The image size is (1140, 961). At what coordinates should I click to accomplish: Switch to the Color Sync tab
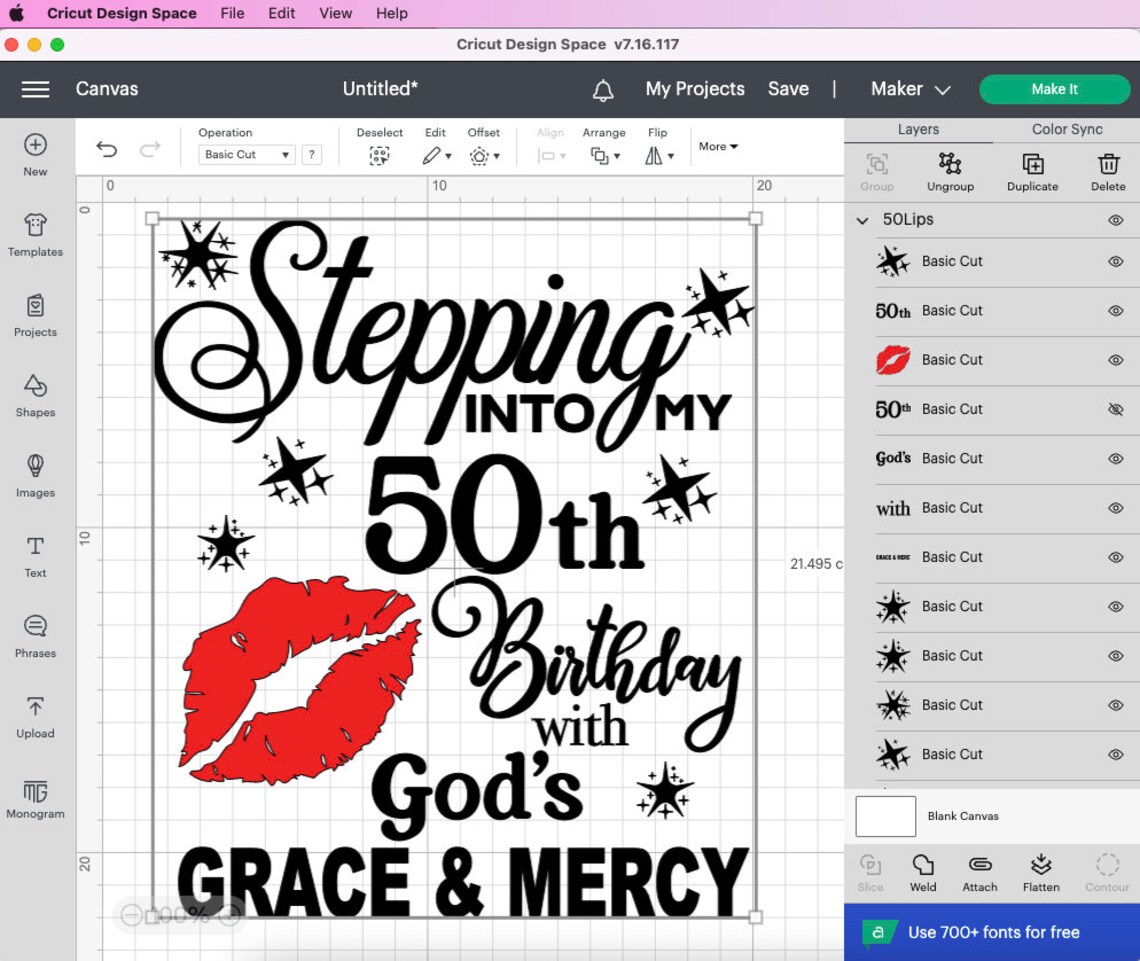[x=1065, y=129]
